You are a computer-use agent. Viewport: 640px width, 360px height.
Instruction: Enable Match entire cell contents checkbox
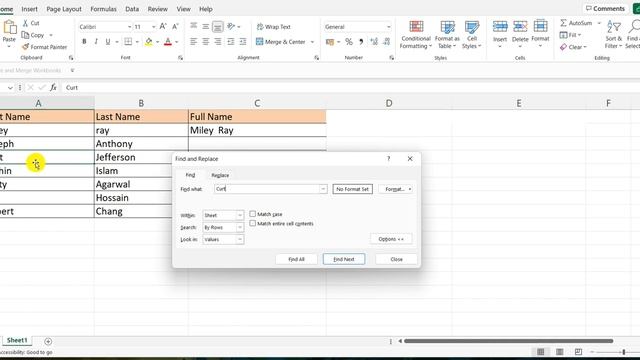pos(253,223)
